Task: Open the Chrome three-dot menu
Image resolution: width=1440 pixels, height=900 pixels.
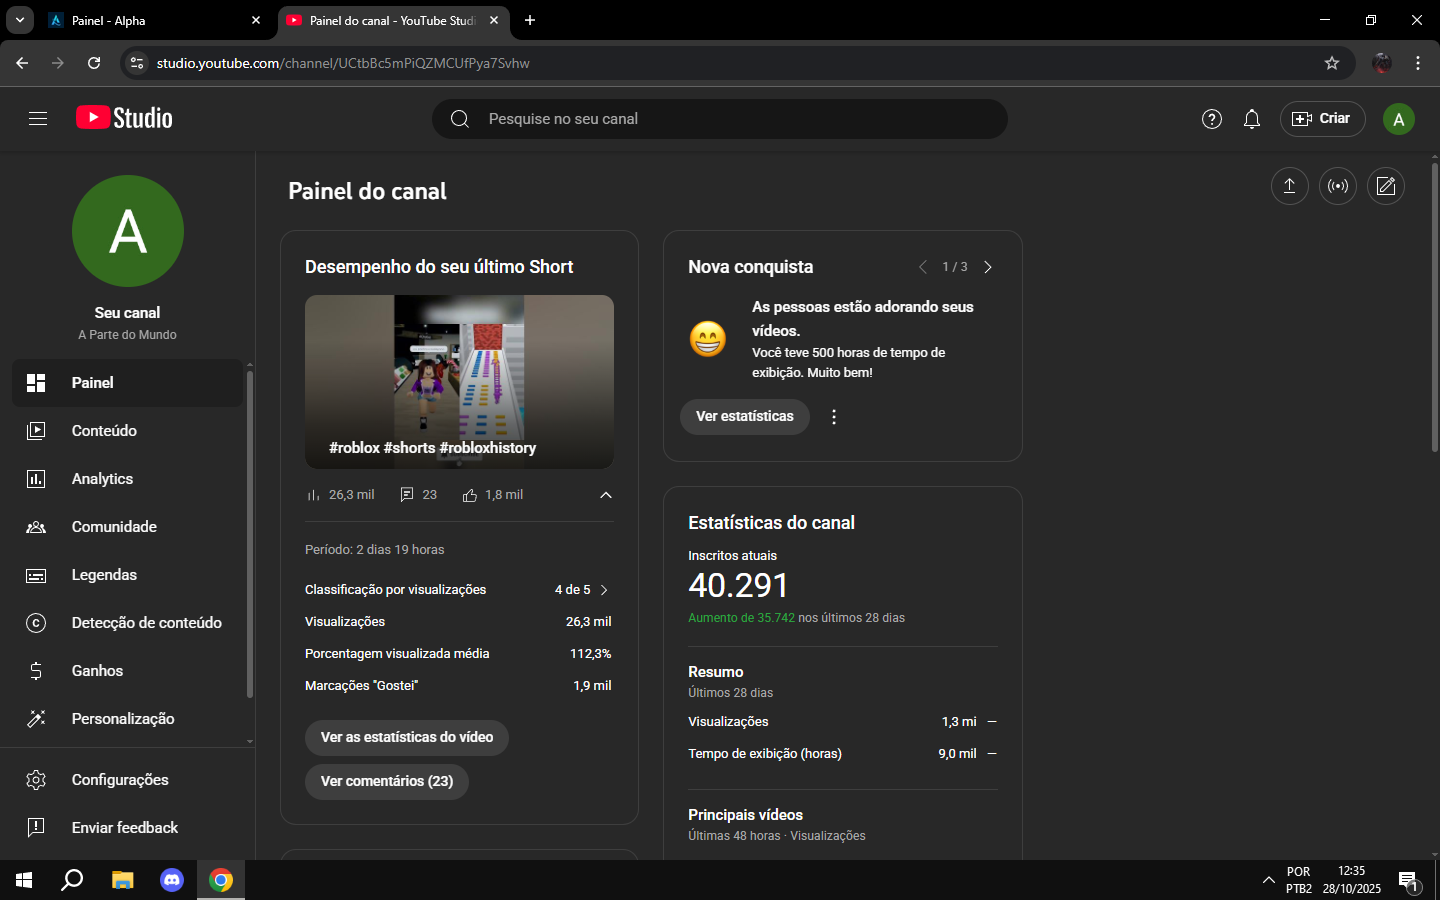Action: click(1418, 63)
